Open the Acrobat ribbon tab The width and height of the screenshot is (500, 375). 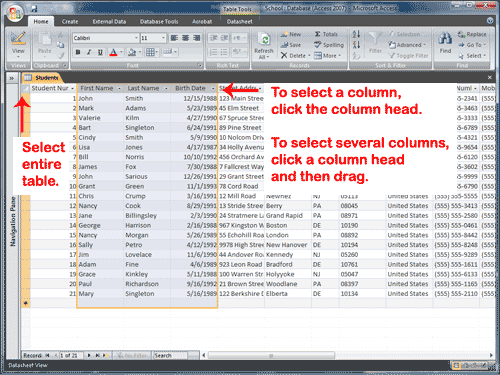point(202,21)
